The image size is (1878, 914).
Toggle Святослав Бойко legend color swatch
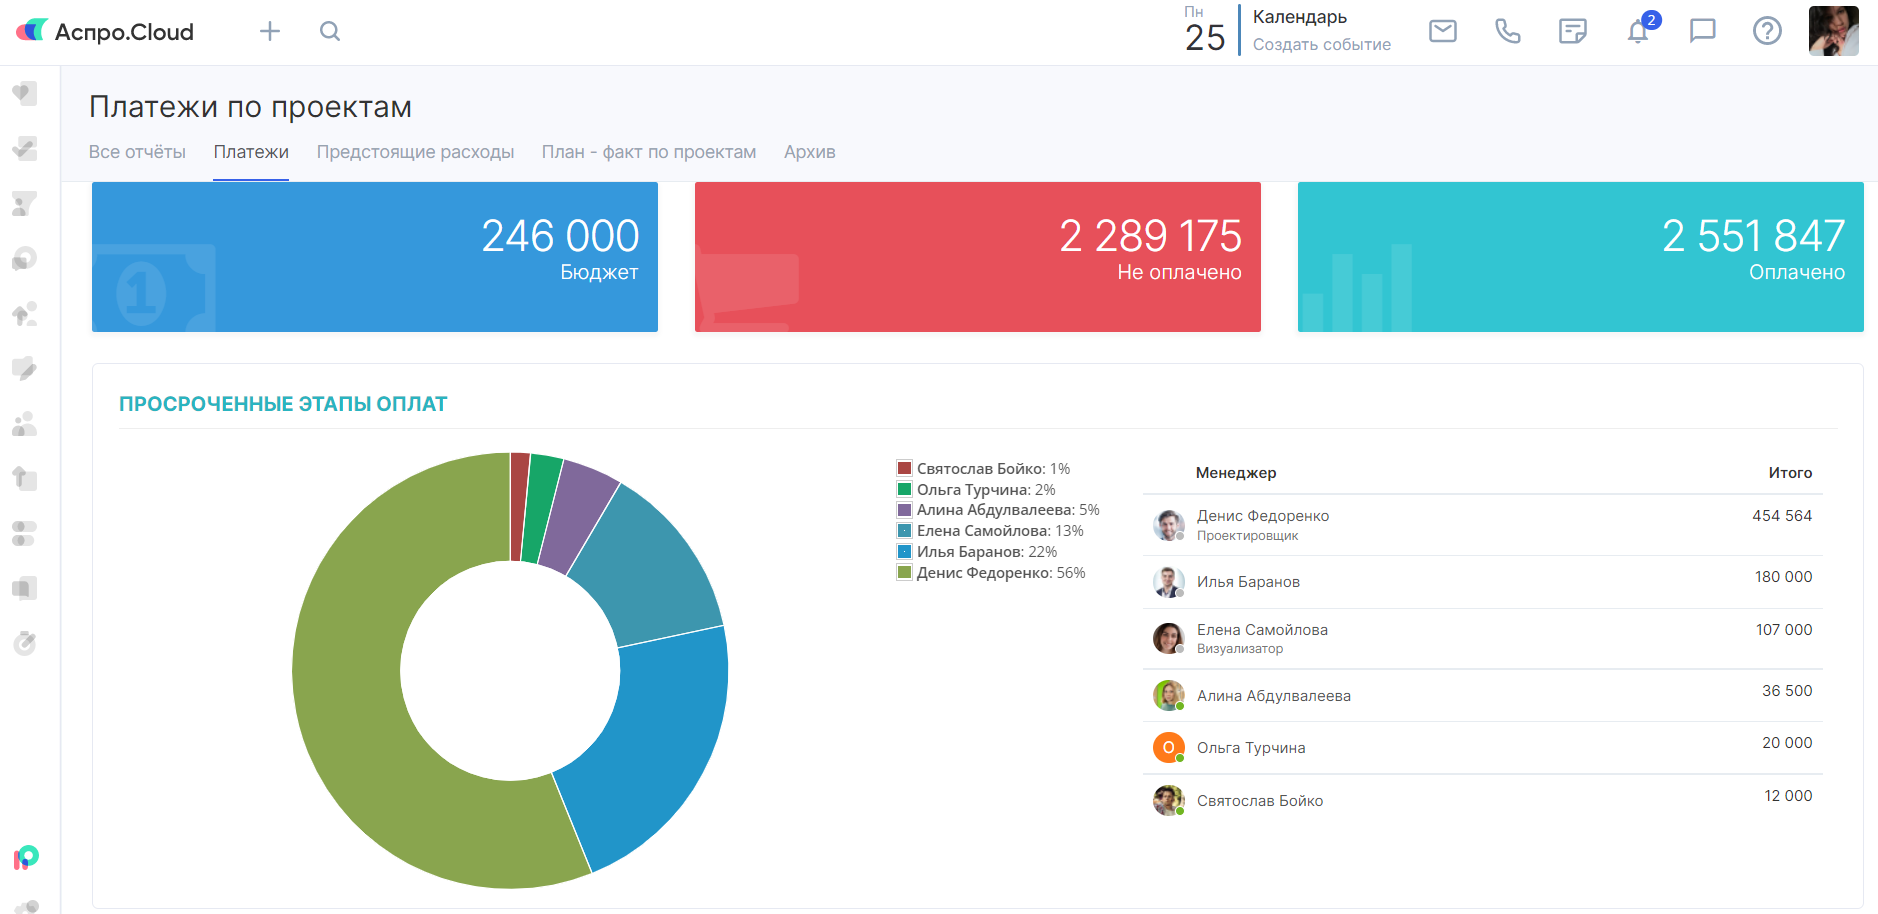904,469
